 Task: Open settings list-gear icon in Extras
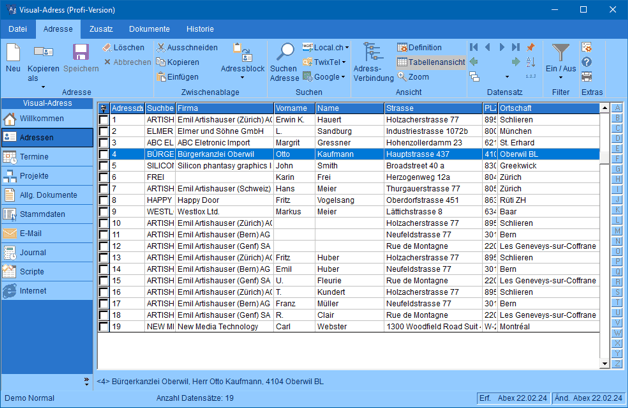tap(587, 47)
